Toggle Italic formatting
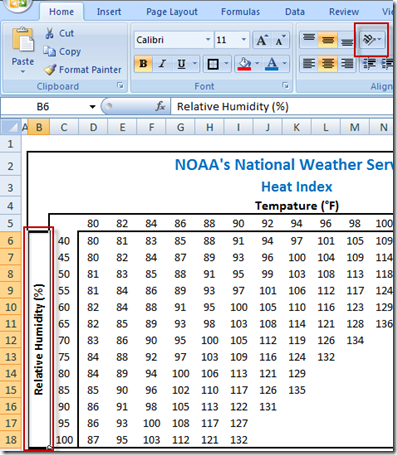397x455 pixels. [x=162, y=63]
